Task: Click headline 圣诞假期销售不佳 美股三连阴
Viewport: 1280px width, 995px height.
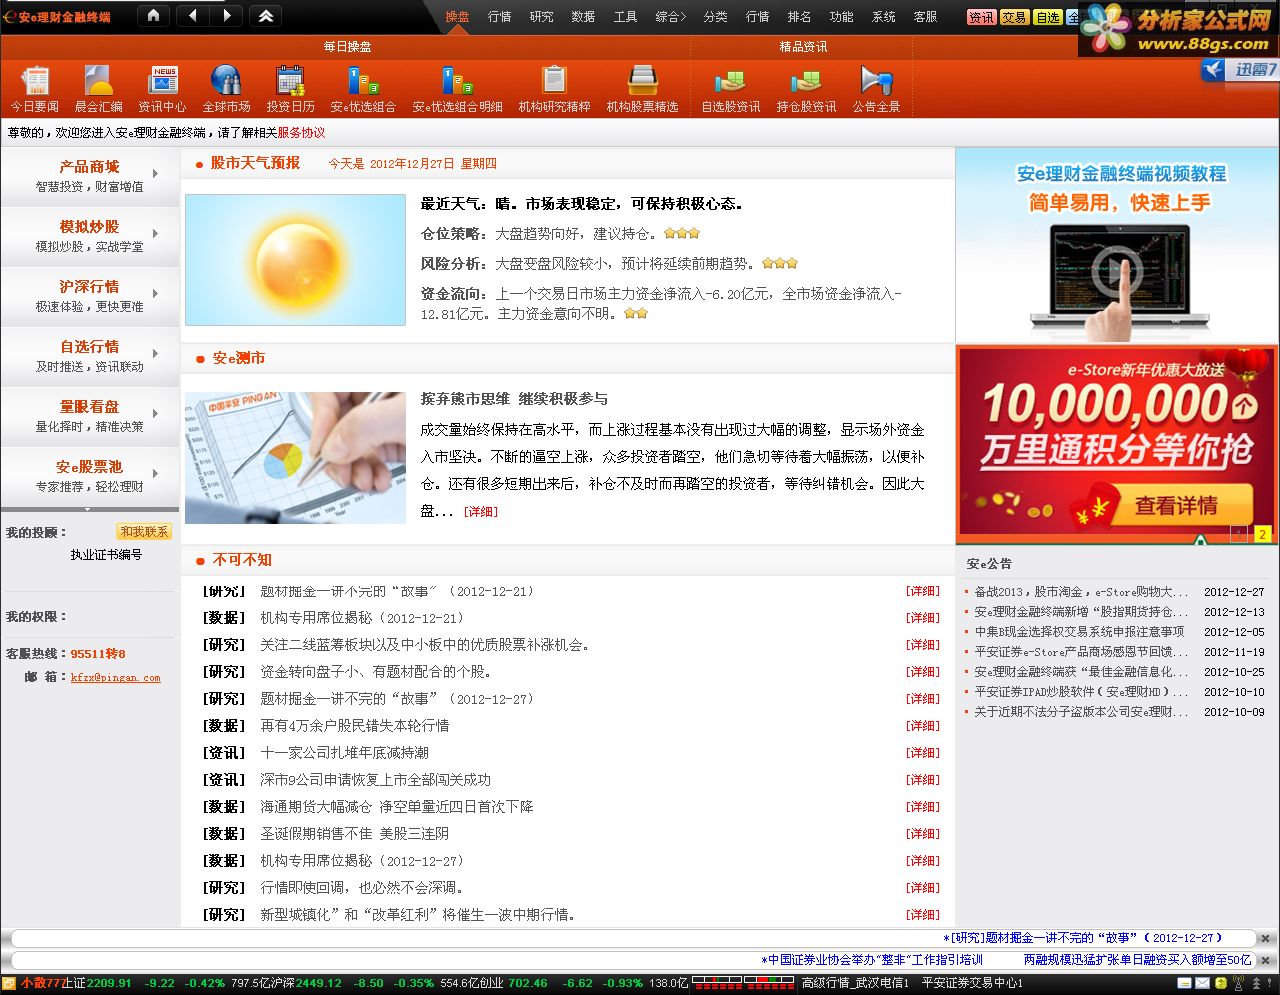Action: (x=354, y=834)
